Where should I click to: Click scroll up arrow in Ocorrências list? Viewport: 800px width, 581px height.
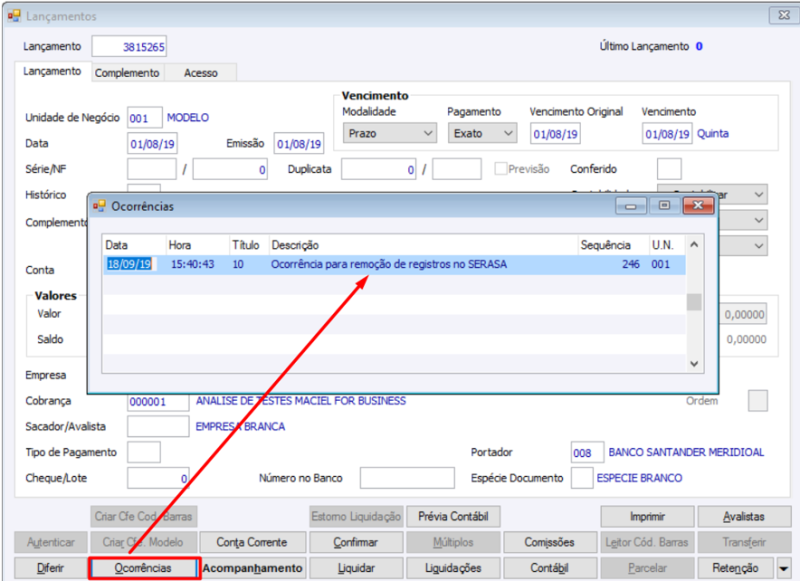694,245
